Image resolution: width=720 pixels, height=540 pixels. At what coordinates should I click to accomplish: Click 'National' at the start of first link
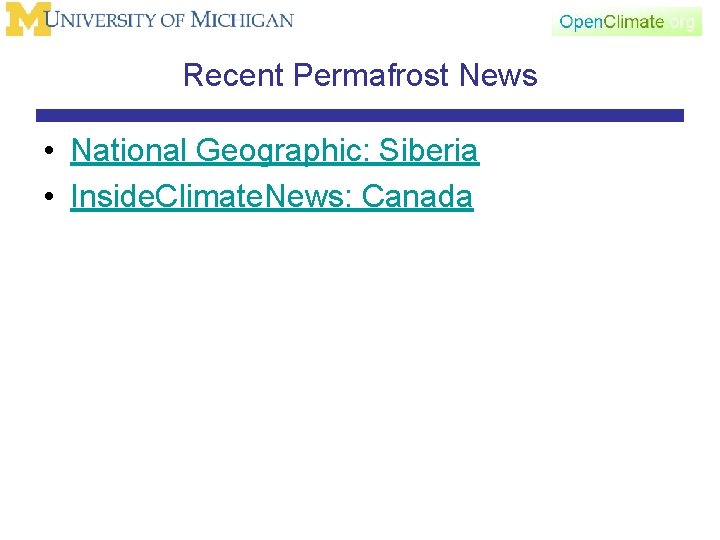129,151
